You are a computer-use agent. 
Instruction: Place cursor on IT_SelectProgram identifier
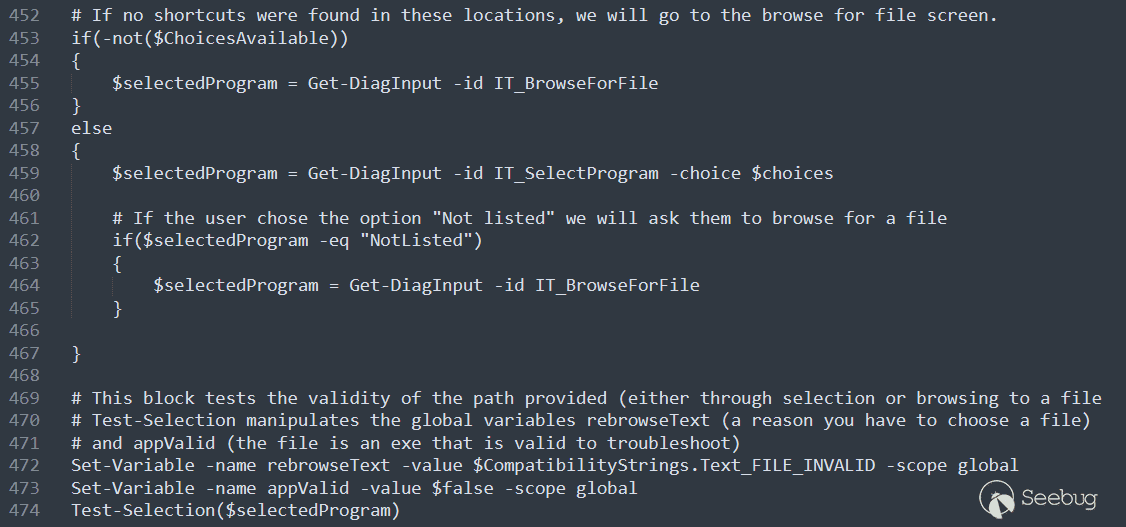(x=576, y=173)
